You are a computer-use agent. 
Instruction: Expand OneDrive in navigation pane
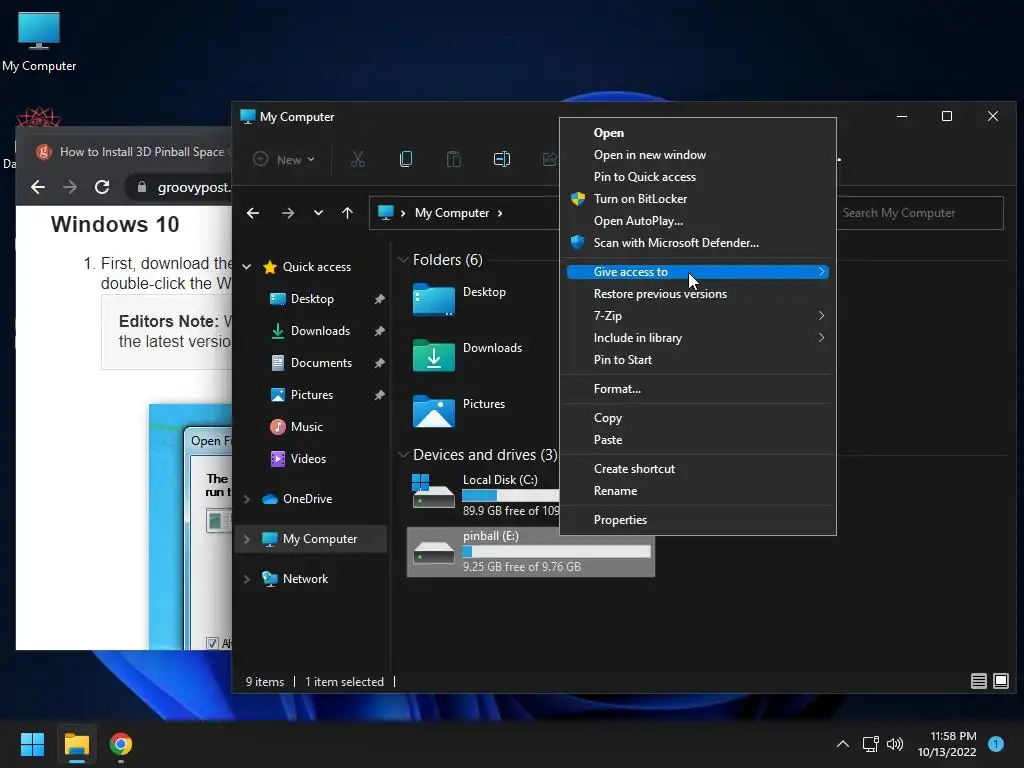tap(247, 499)
